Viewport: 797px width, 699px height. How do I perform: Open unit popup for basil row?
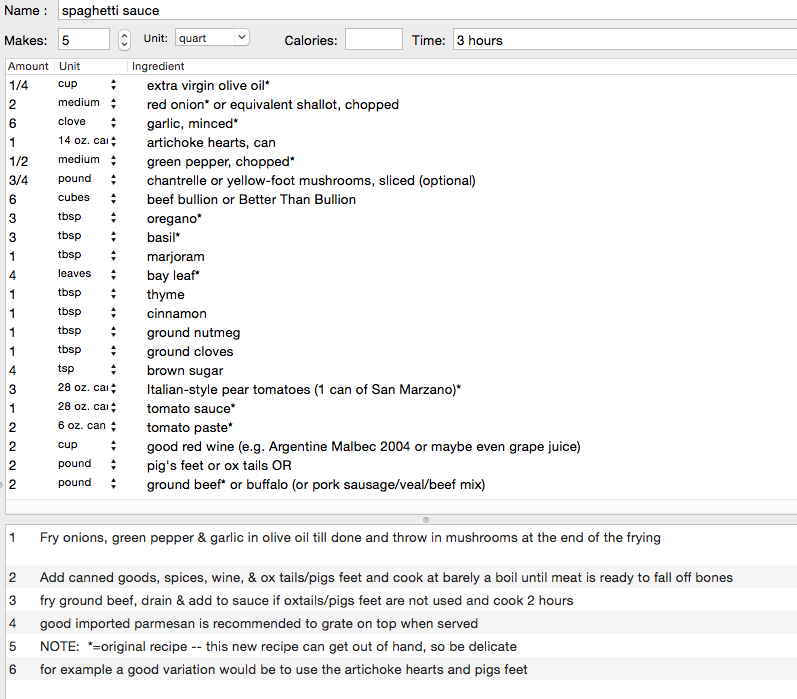pos(113,236)
